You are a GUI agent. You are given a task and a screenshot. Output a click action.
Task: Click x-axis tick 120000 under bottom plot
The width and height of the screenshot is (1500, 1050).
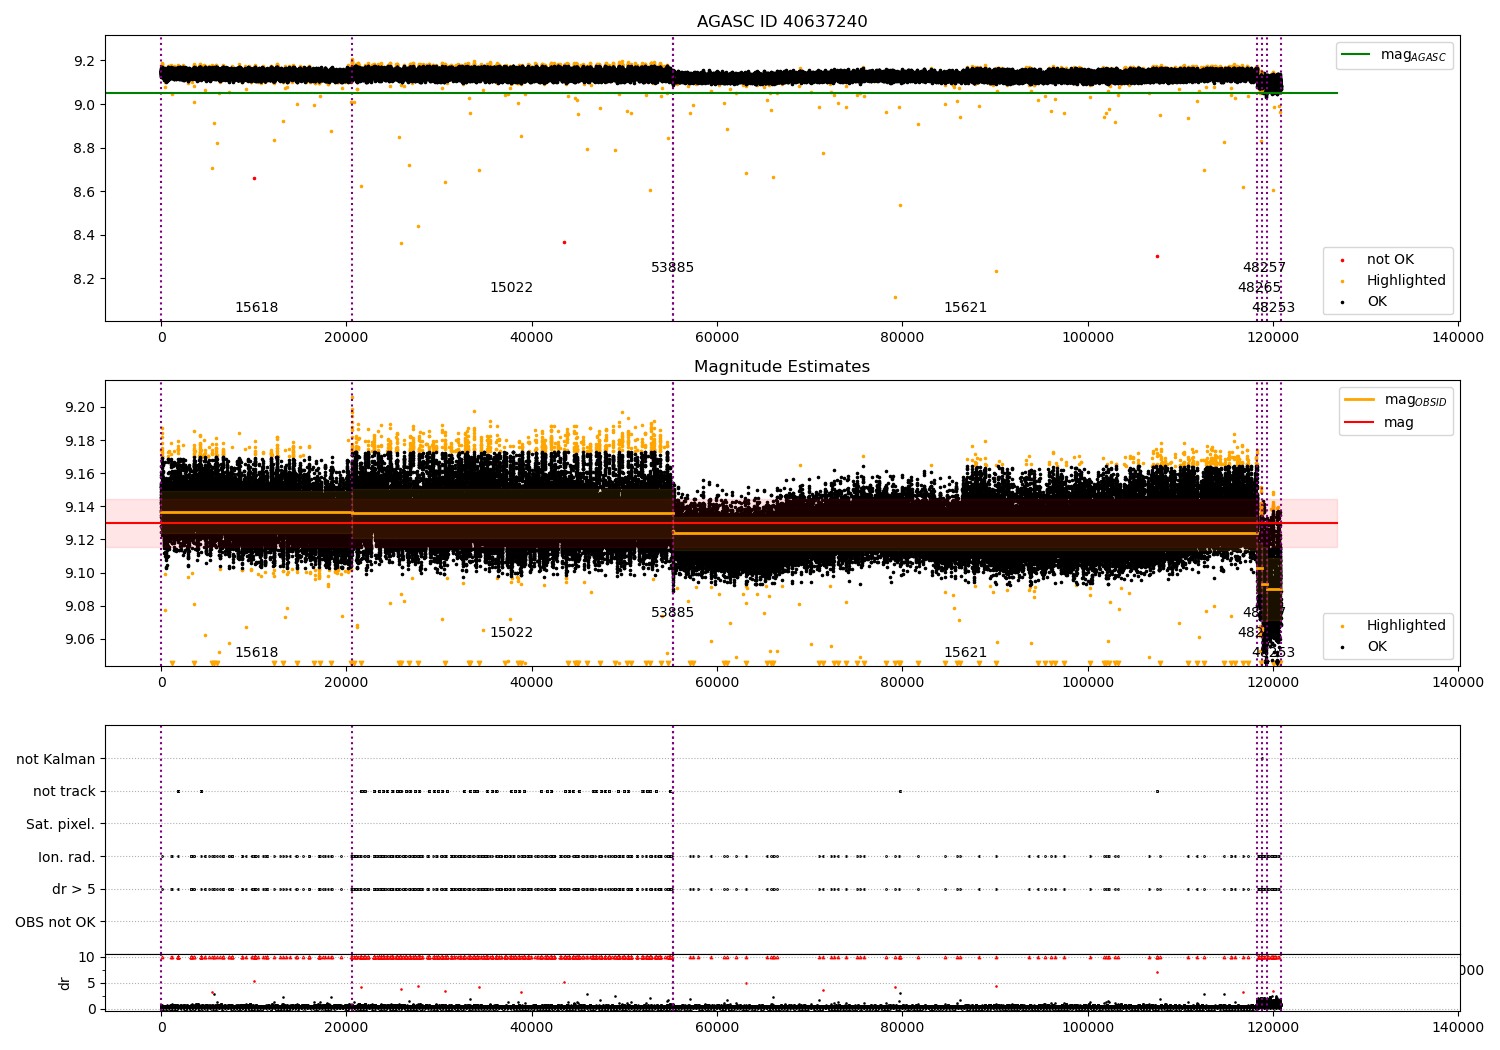pos(1272,1027)
